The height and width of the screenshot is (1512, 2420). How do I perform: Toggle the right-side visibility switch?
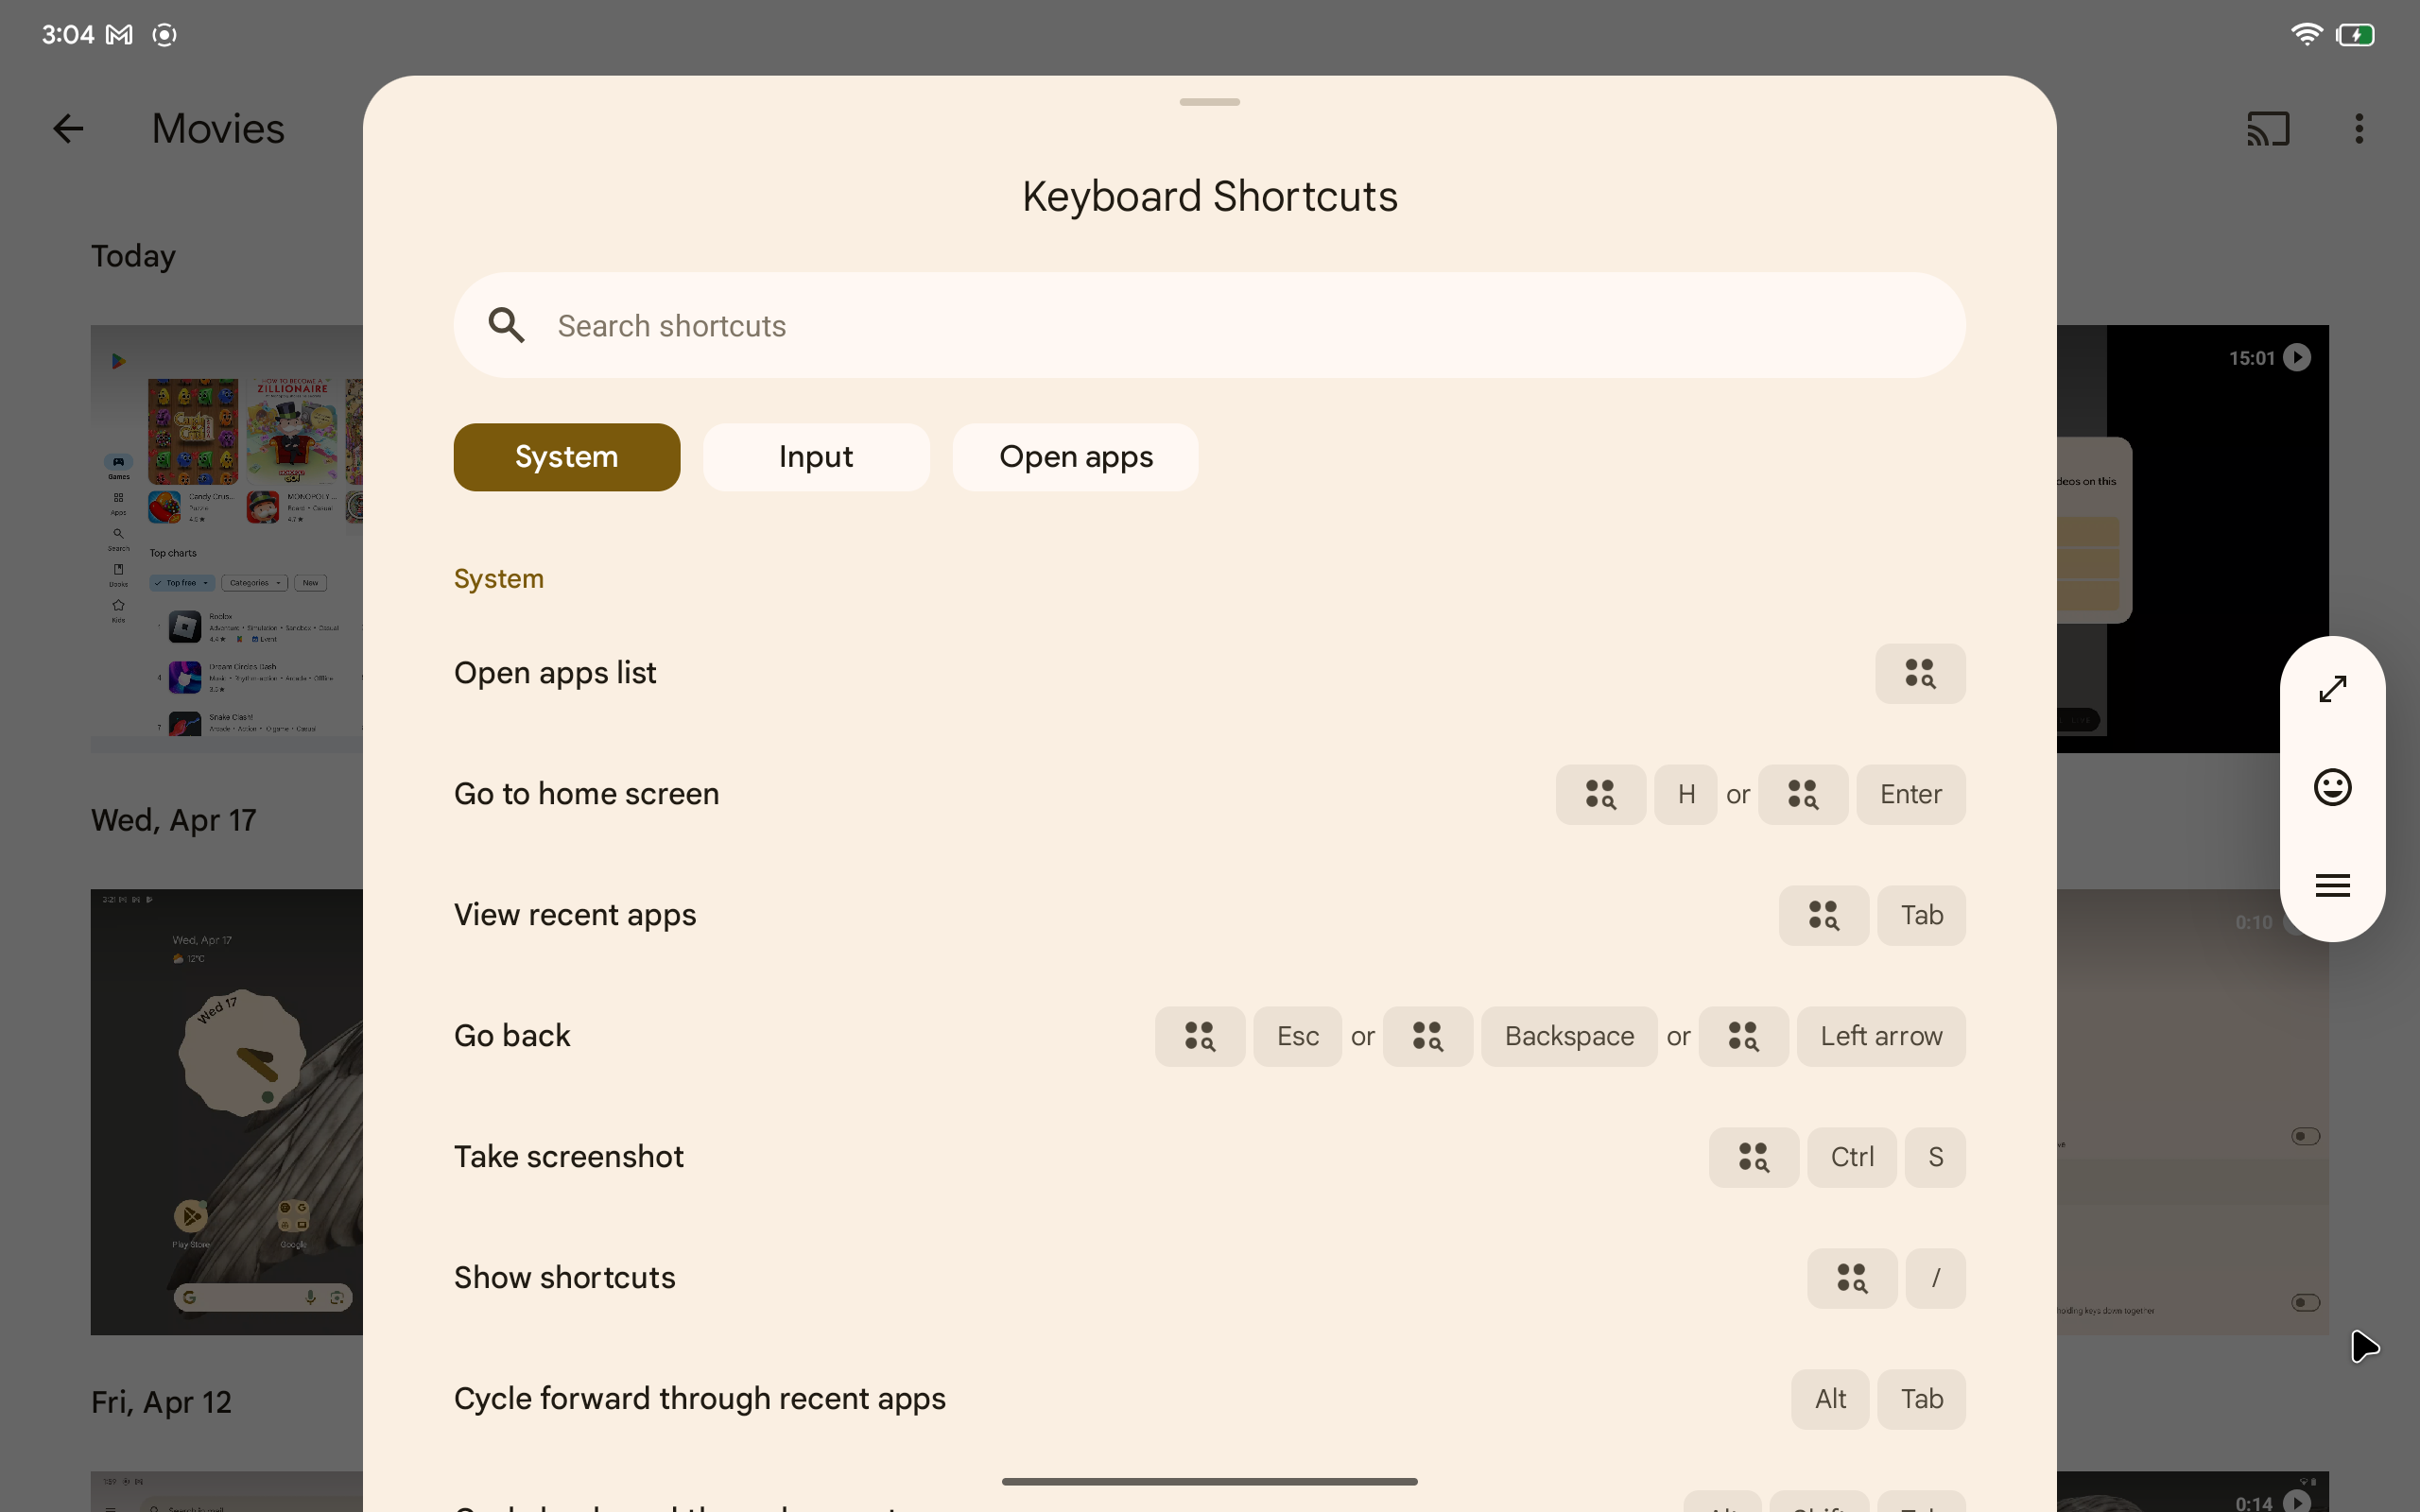point(2305,1136)
